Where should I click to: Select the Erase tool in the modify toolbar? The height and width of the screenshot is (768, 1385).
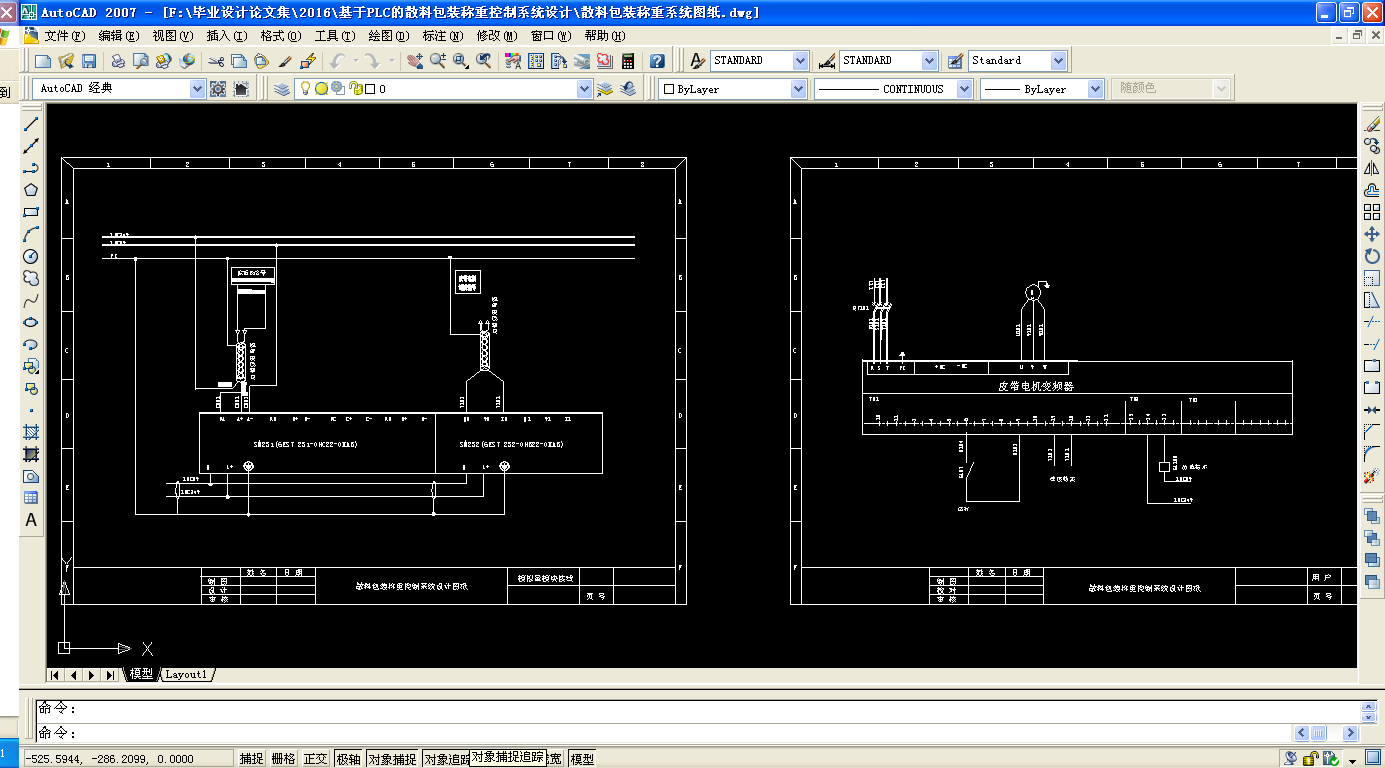tap(1372, 124)
